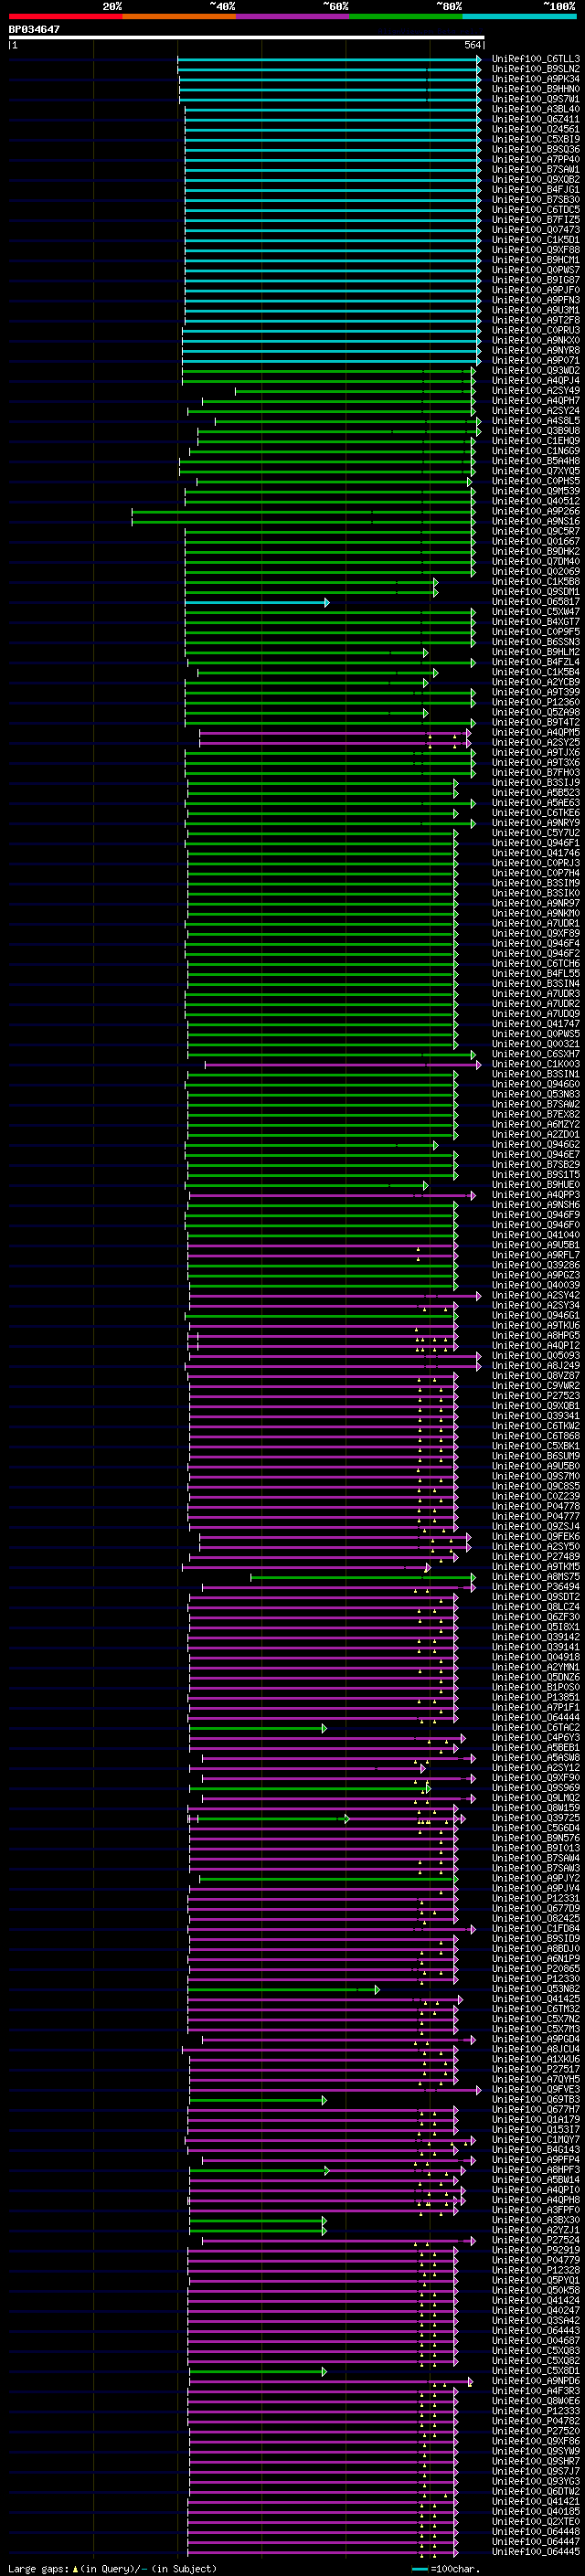Click the purple ~60% identity legend segment
585x2576 pixels.
point(292,16)
